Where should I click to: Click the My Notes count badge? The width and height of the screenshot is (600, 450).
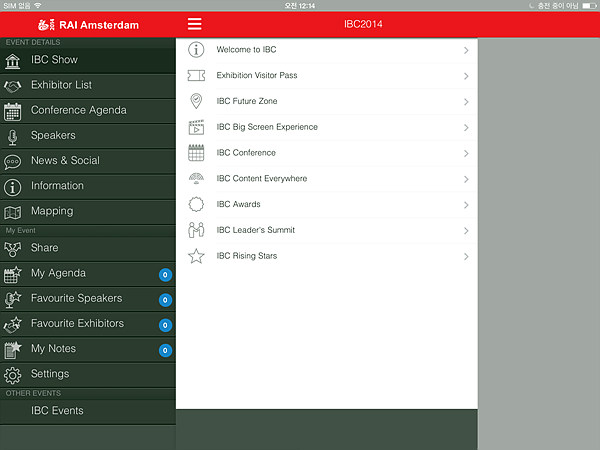pyautogui.click(x=165, y=351)
